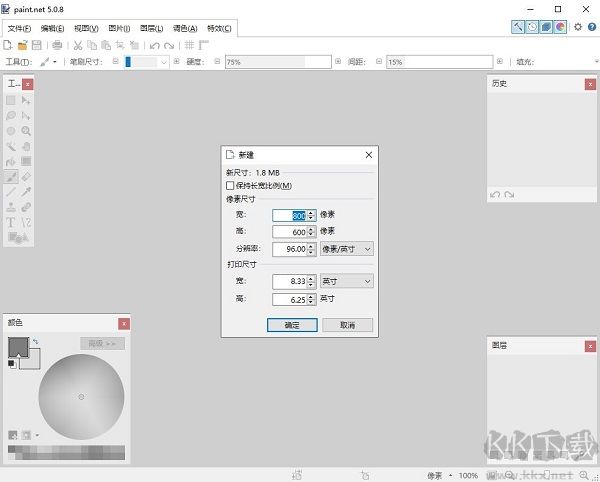This screenshot has height=482, width=600.
Task: Click the Undo arrow in main toolbar
Action: point(155,46)
